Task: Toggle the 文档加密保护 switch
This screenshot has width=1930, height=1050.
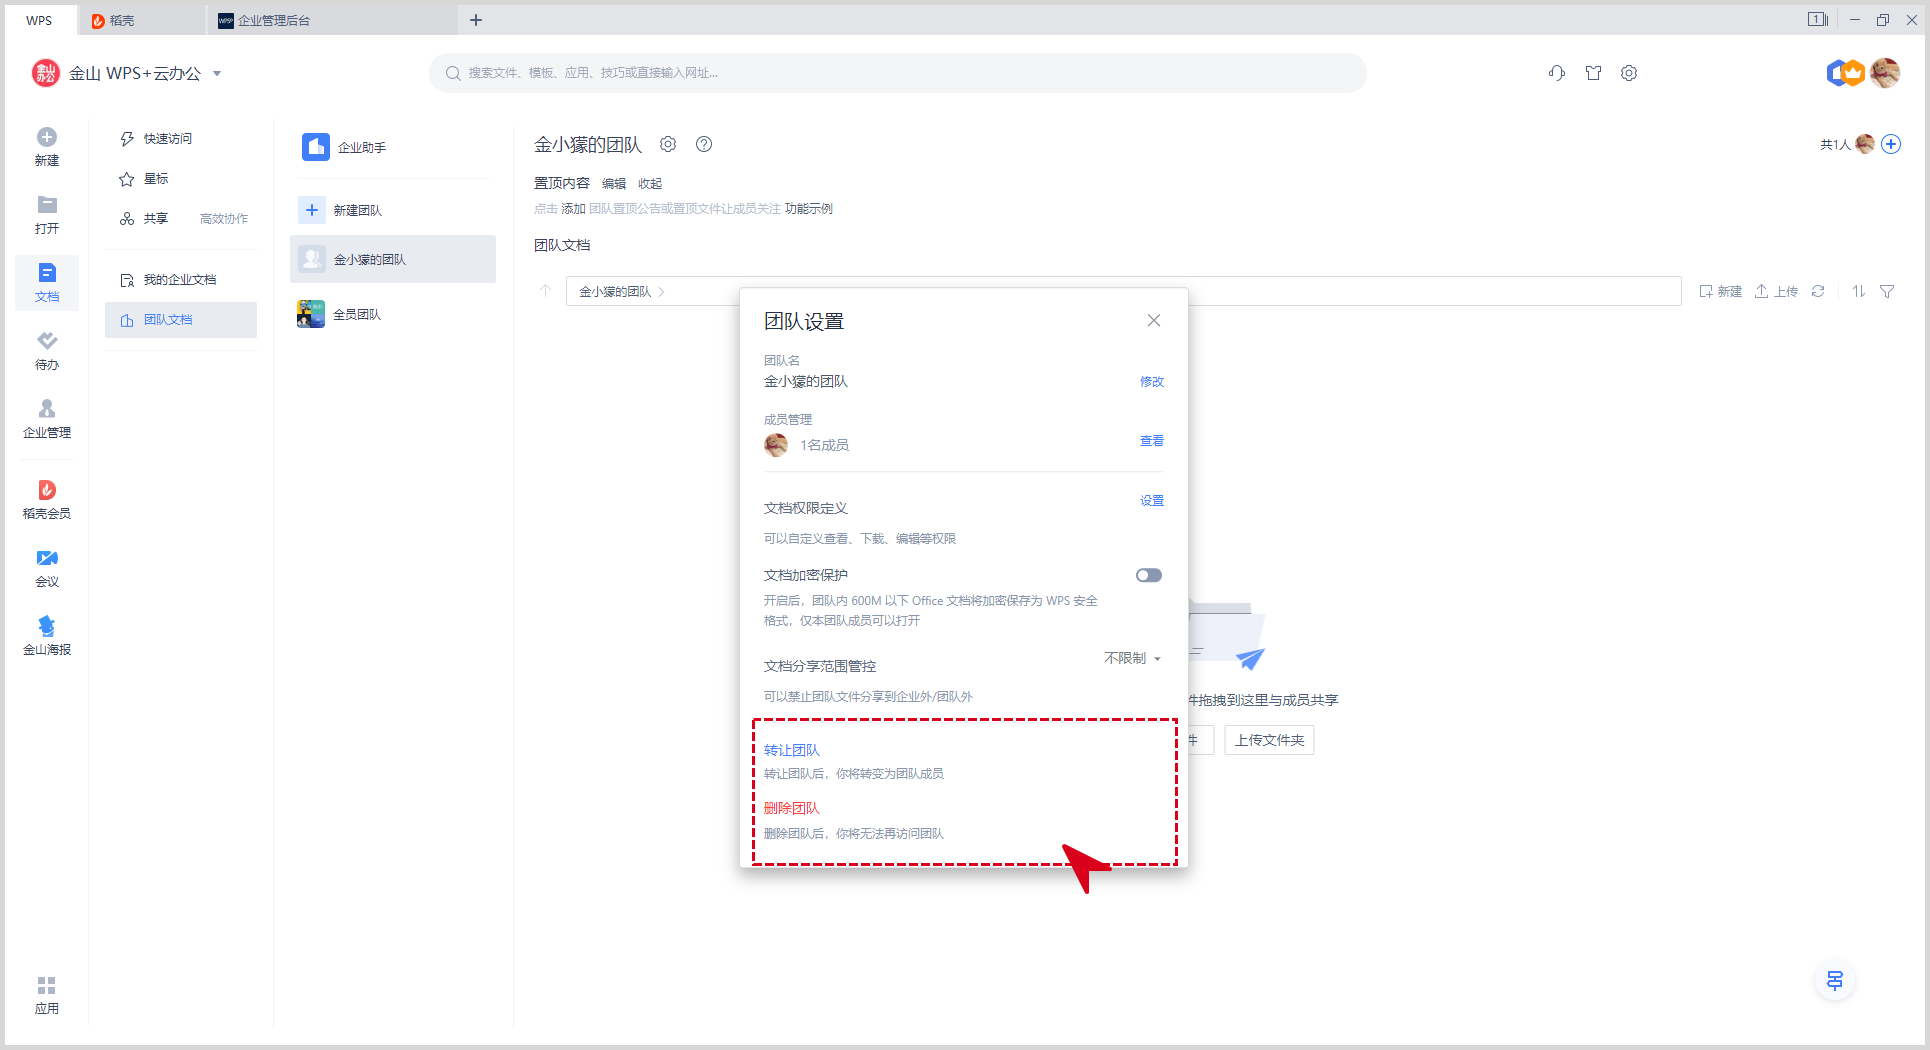Action: click(x=1149, y=575)
